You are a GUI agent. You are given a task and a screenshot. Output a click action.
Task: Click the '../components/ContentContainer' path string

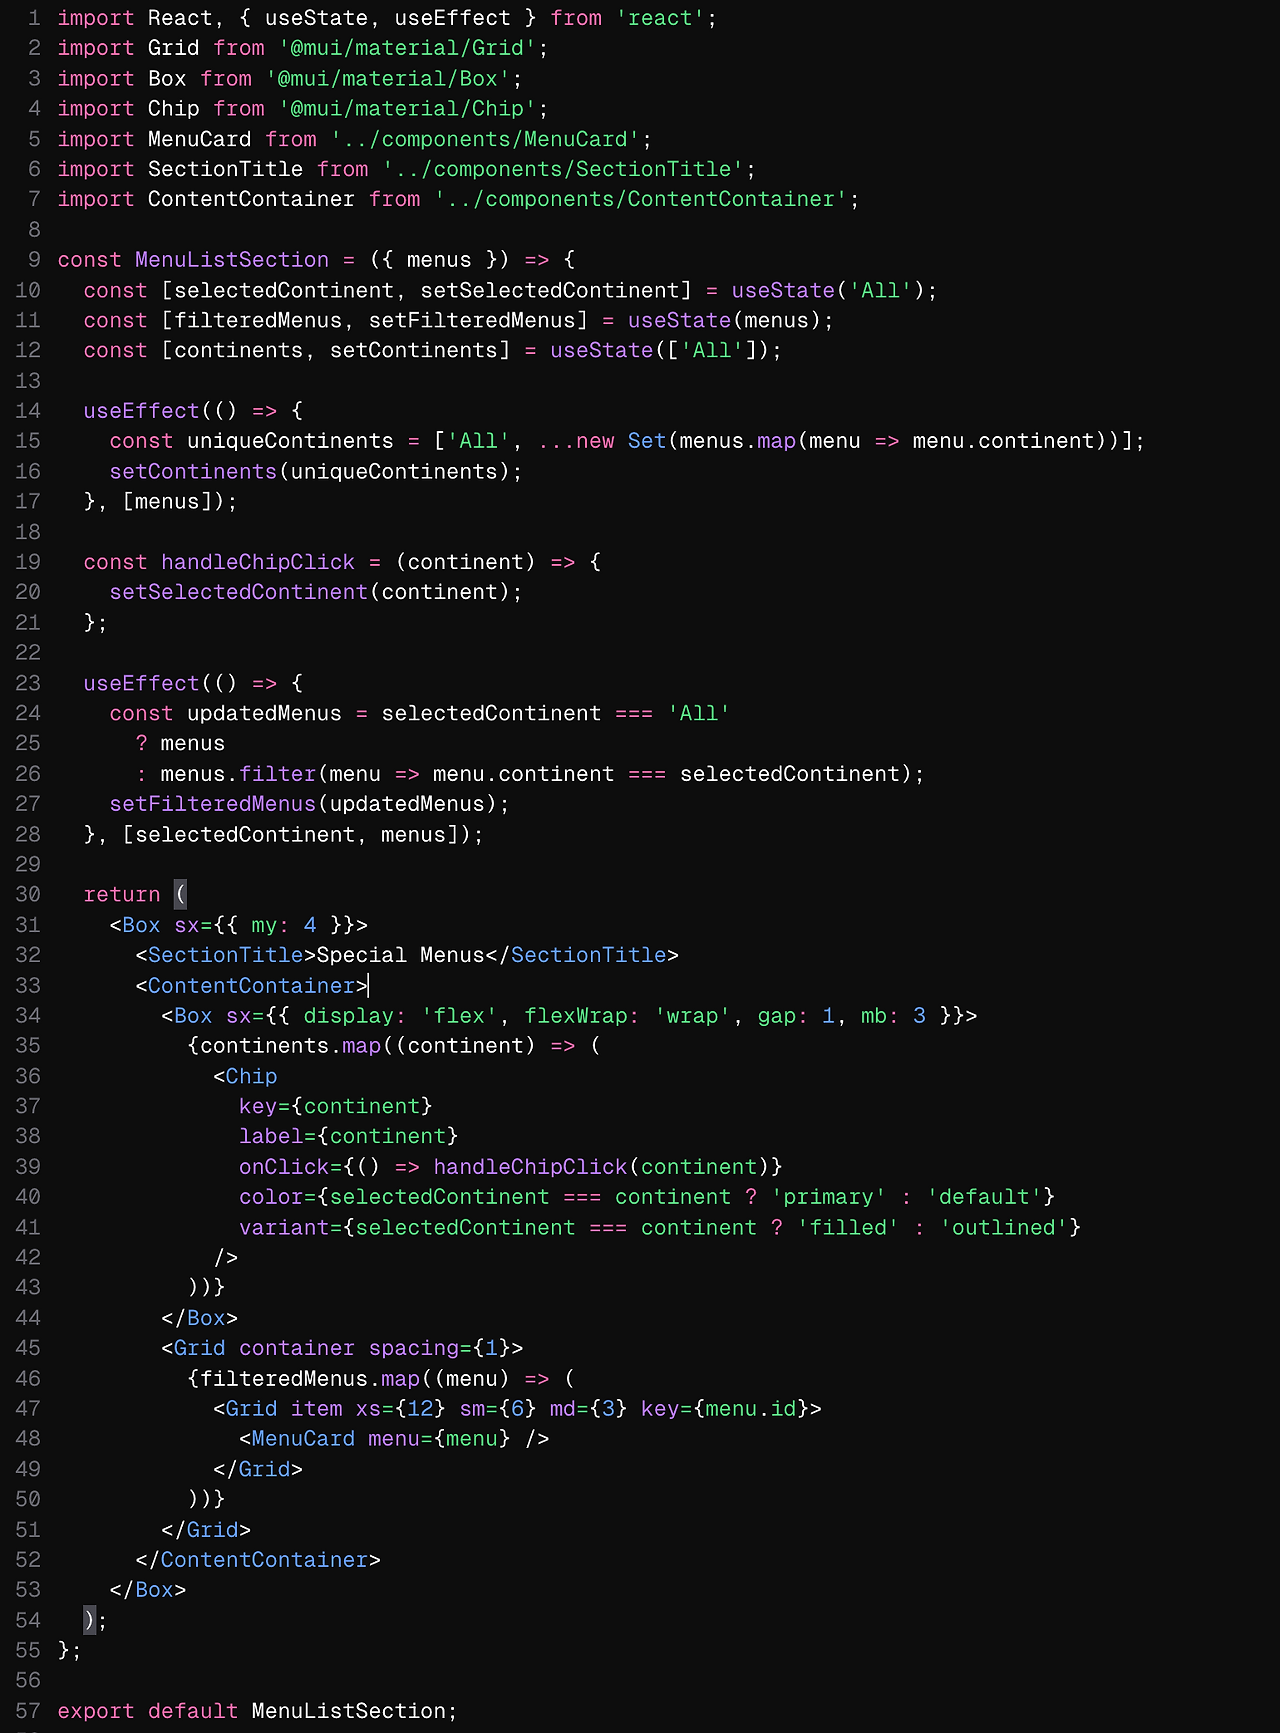pos(642,199)
